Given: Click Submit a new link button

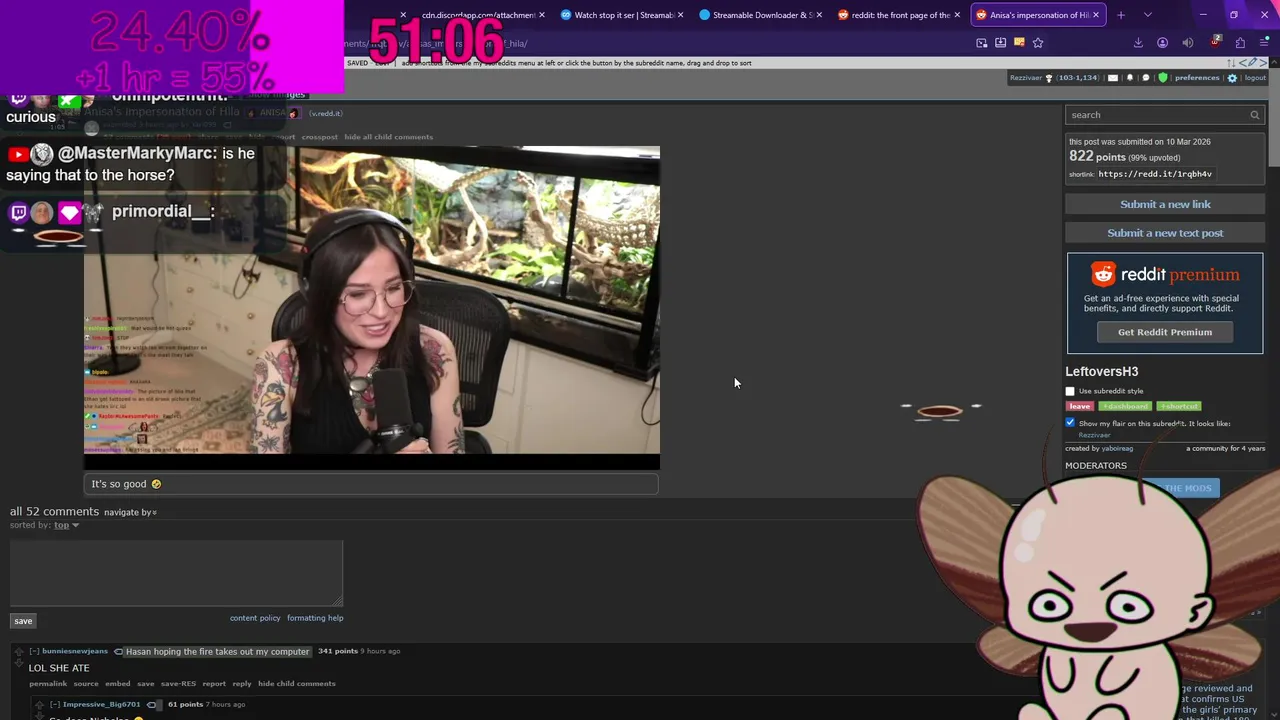Looking at the screenshot, I should point(1165,204).
